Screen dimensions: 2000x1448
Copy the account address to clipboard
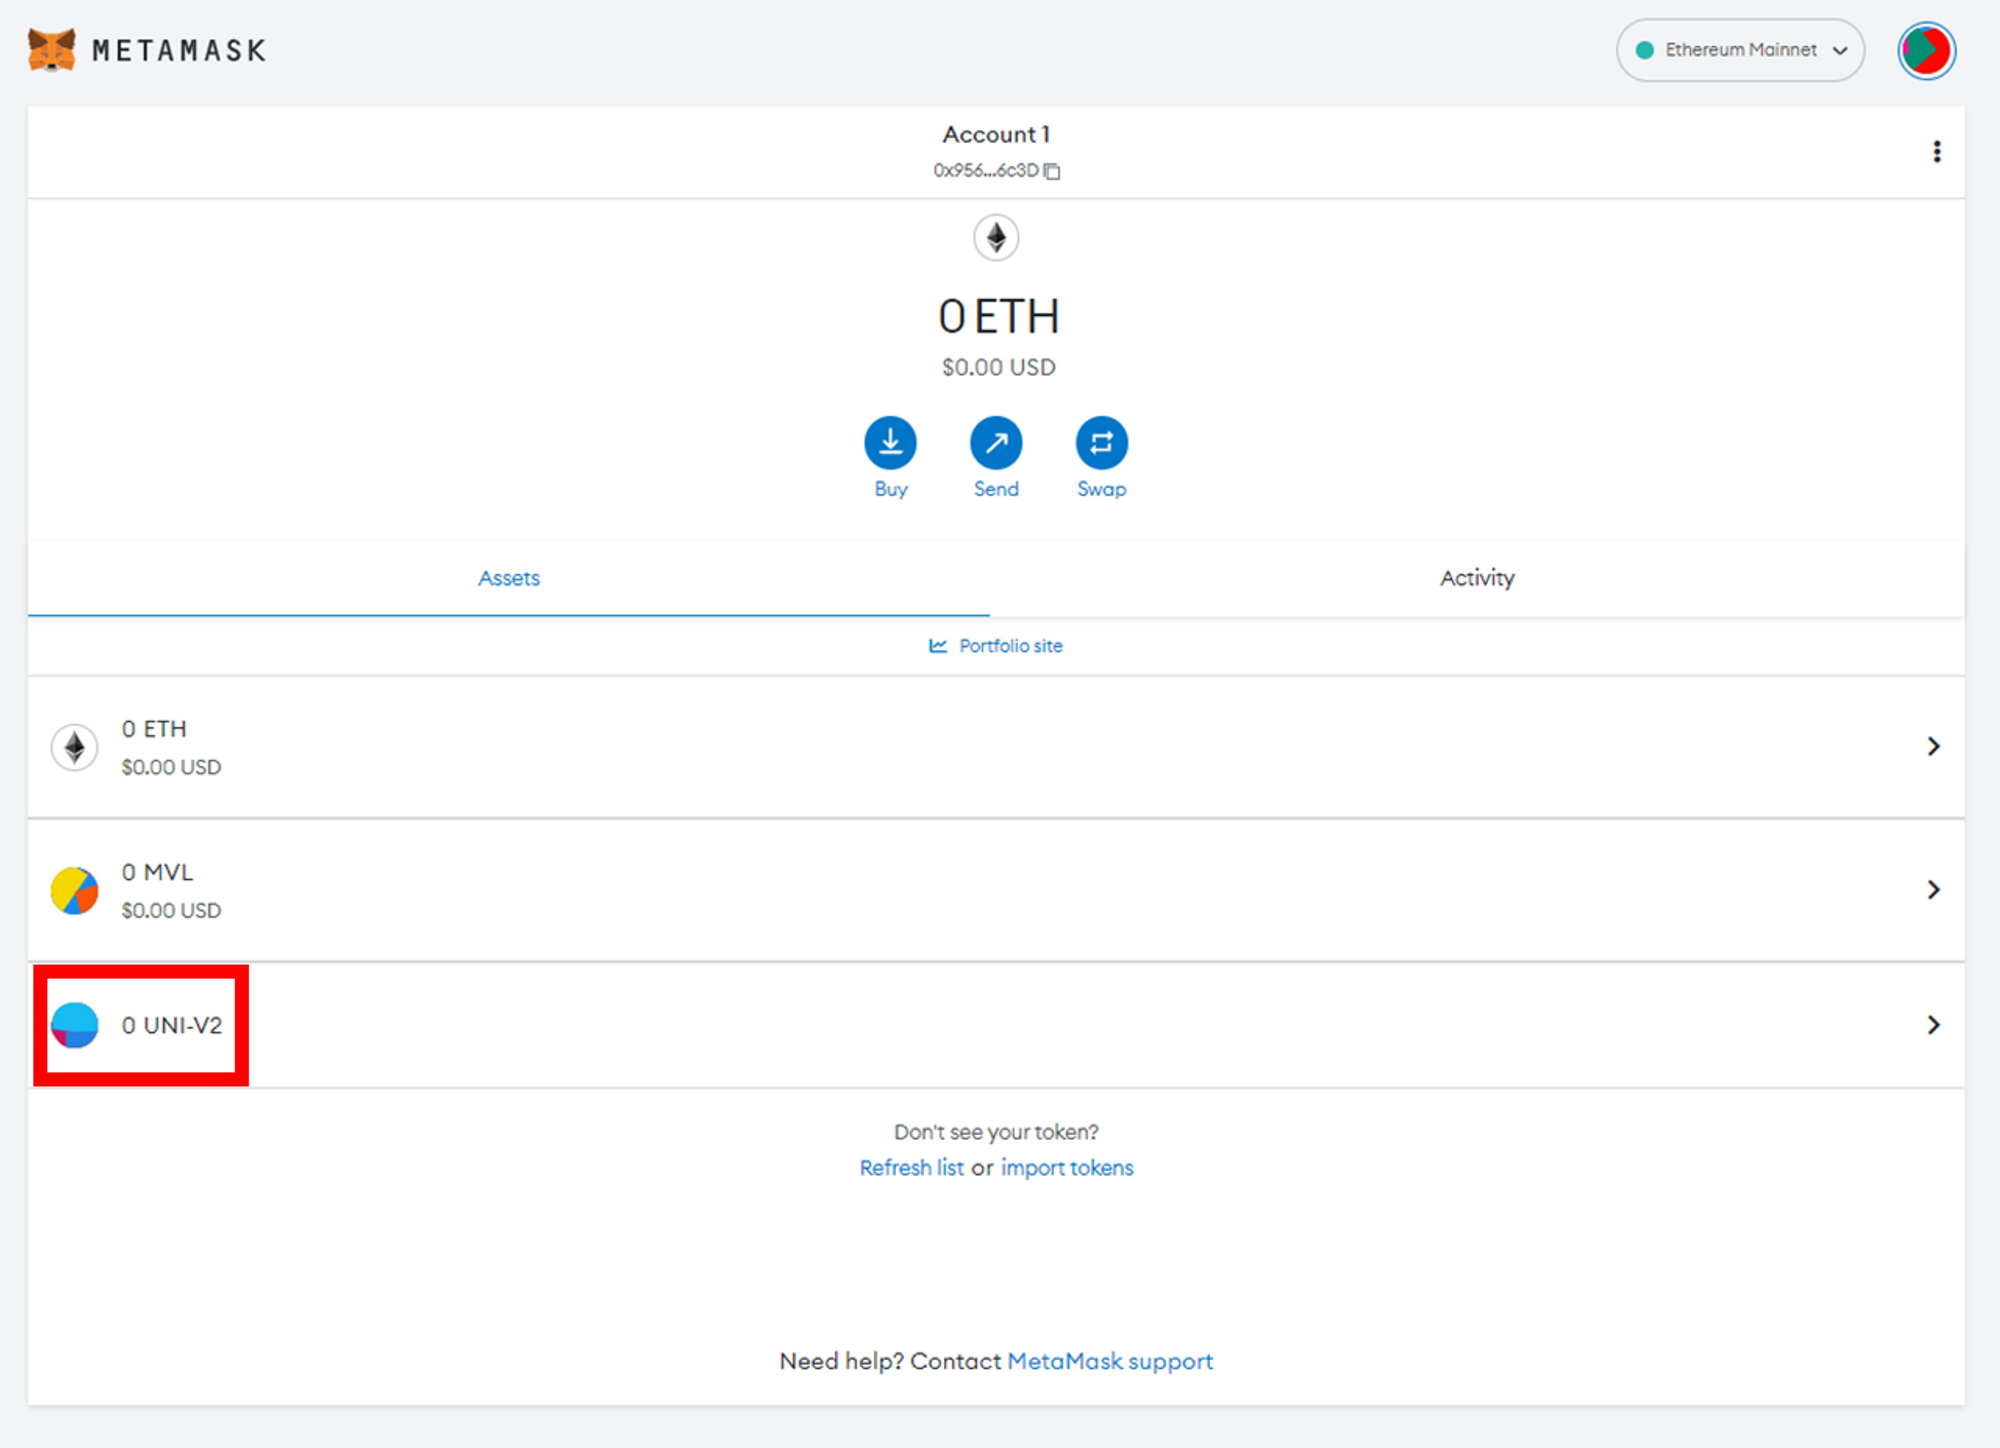point(1052,171)
